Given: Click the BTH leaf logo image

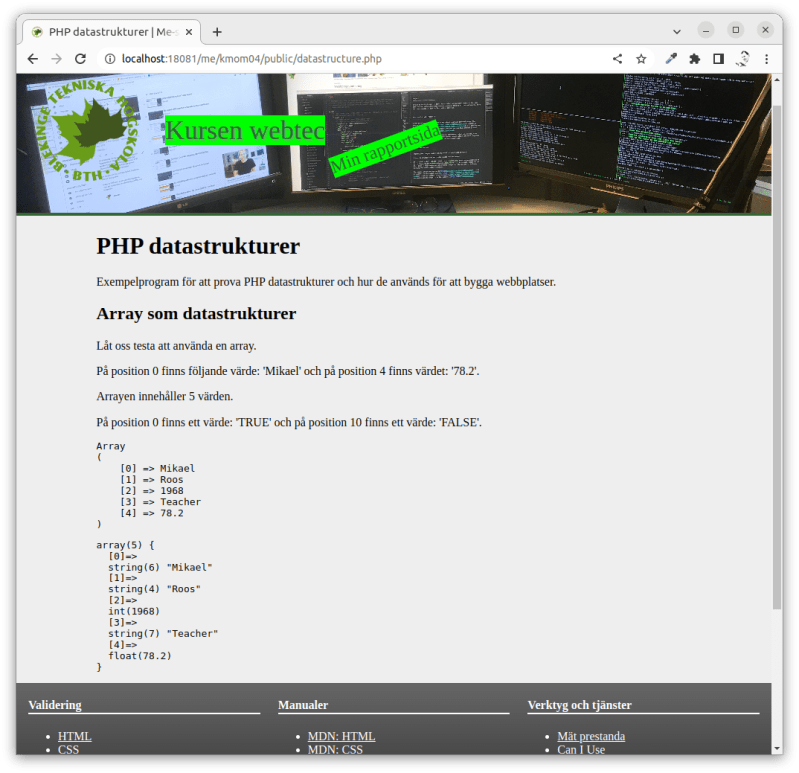Looking at the screenshot, I should pyautogui.click(x=87, y=131).
